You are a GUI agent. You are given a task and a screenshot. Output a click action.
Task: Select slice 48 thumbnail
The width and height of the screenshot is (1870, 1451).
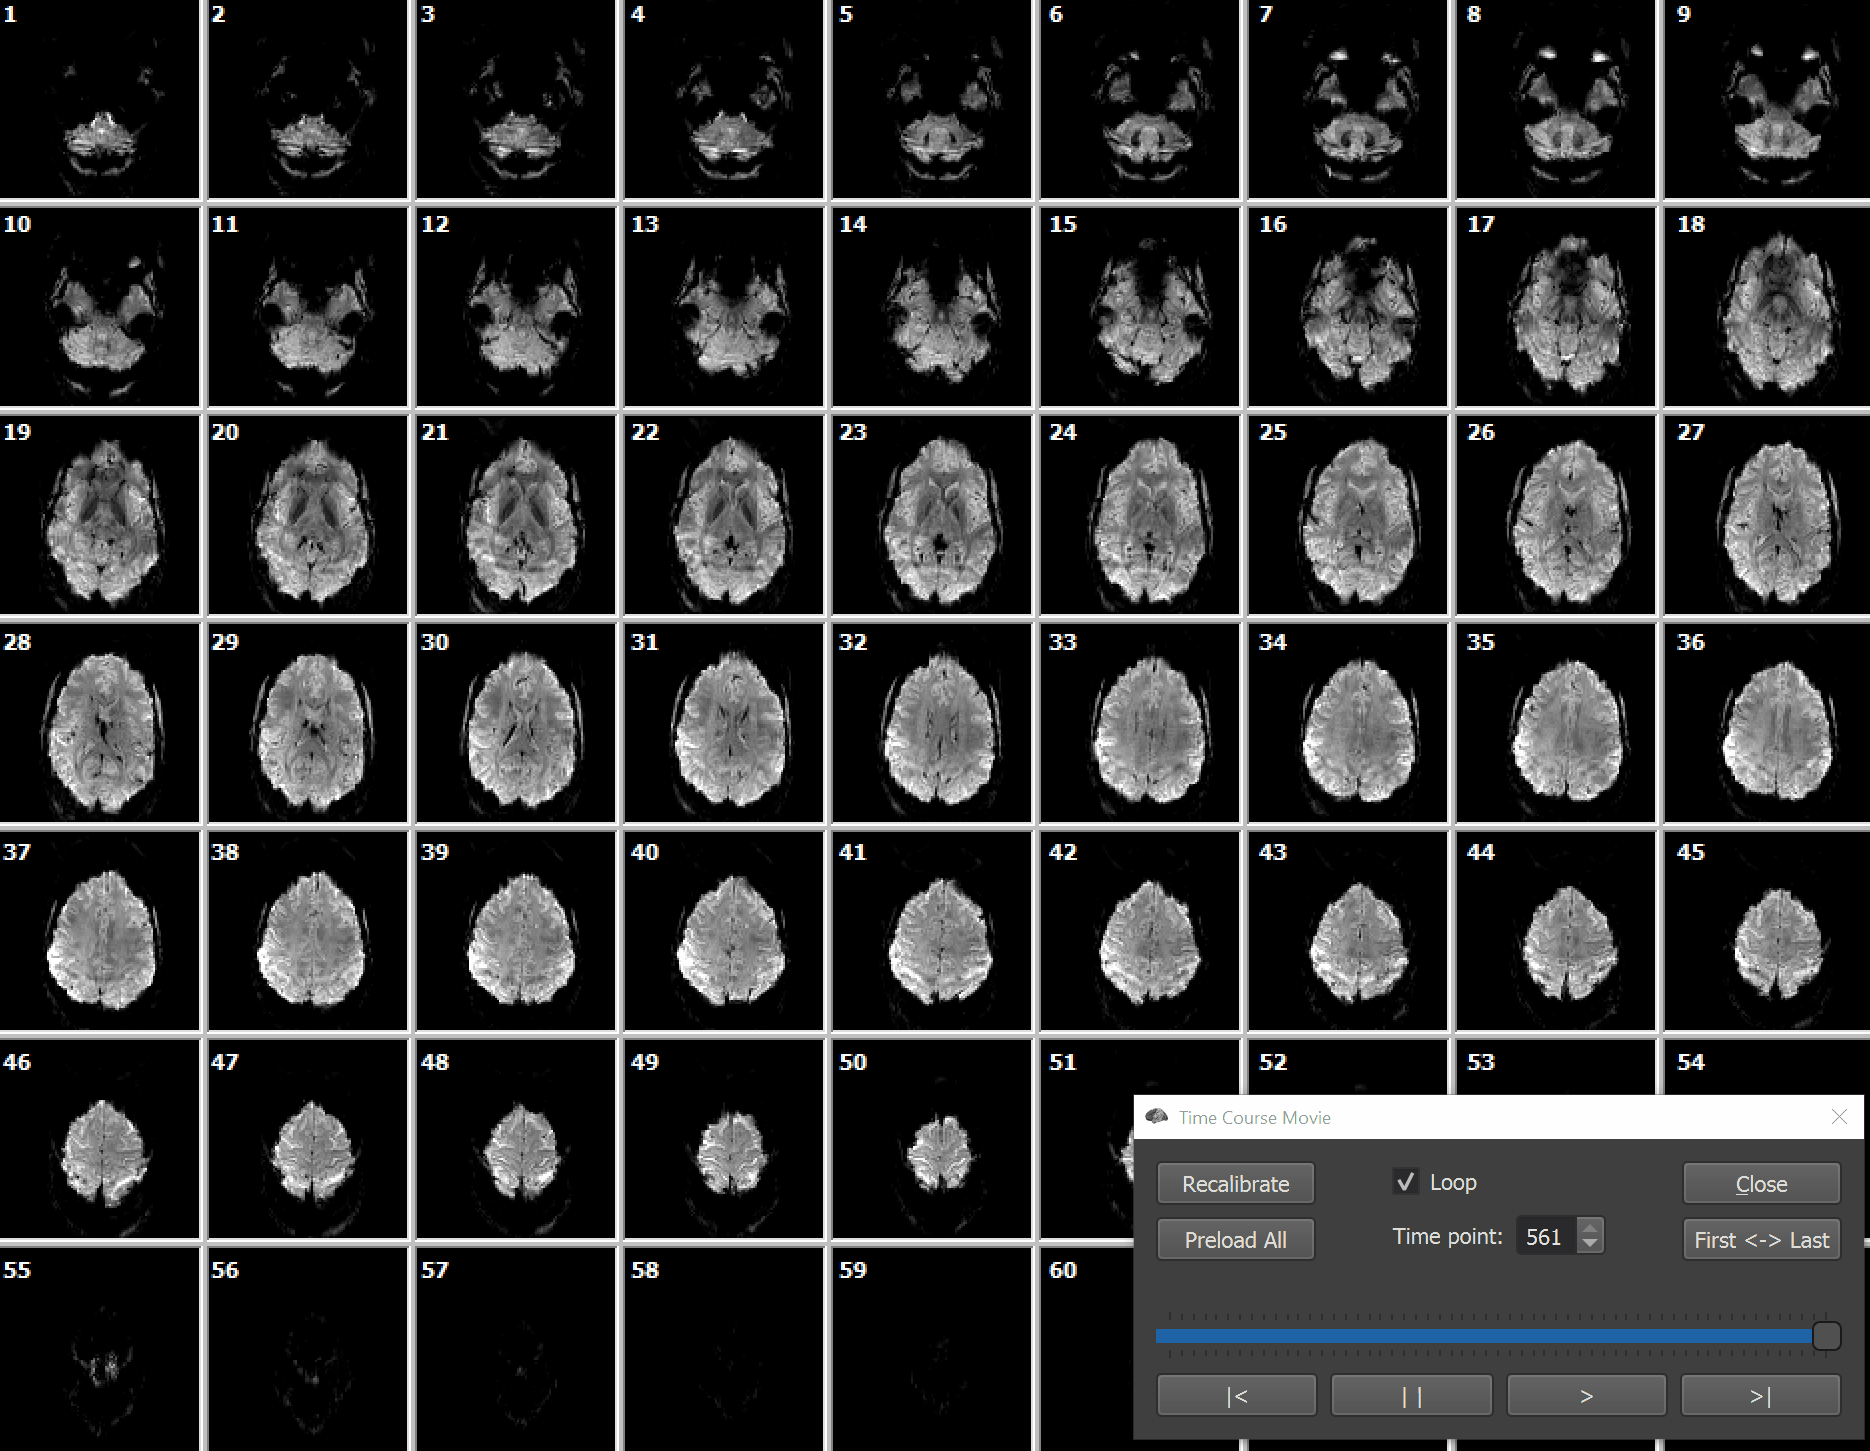coord(515,1139)
